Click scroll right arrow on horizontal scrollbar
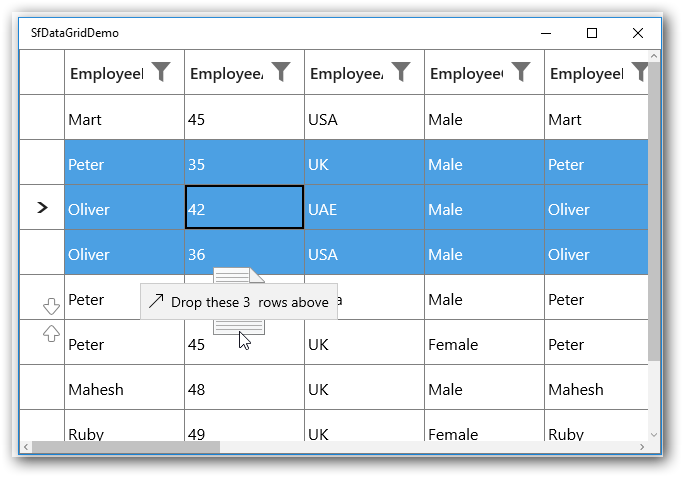Screen dimensions: 683x477 (x=642, y=447)
